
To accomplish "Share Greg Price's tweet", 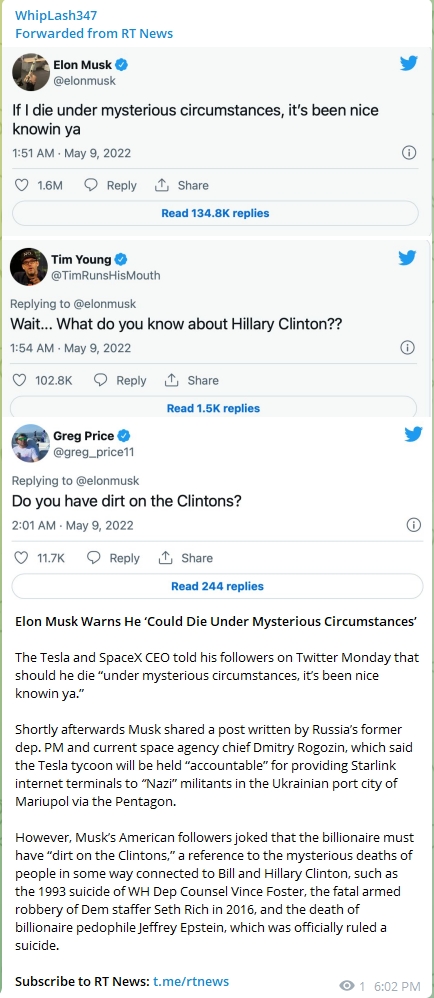I will [185, 558].
